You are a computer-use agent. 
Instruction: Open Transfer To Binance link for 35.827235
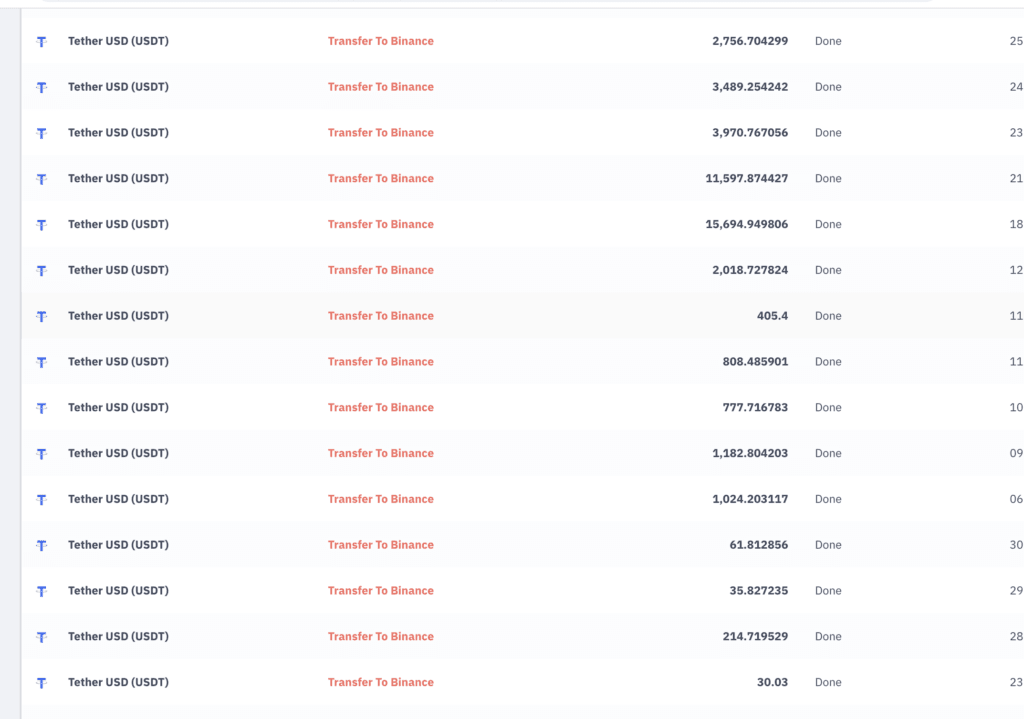380,591
